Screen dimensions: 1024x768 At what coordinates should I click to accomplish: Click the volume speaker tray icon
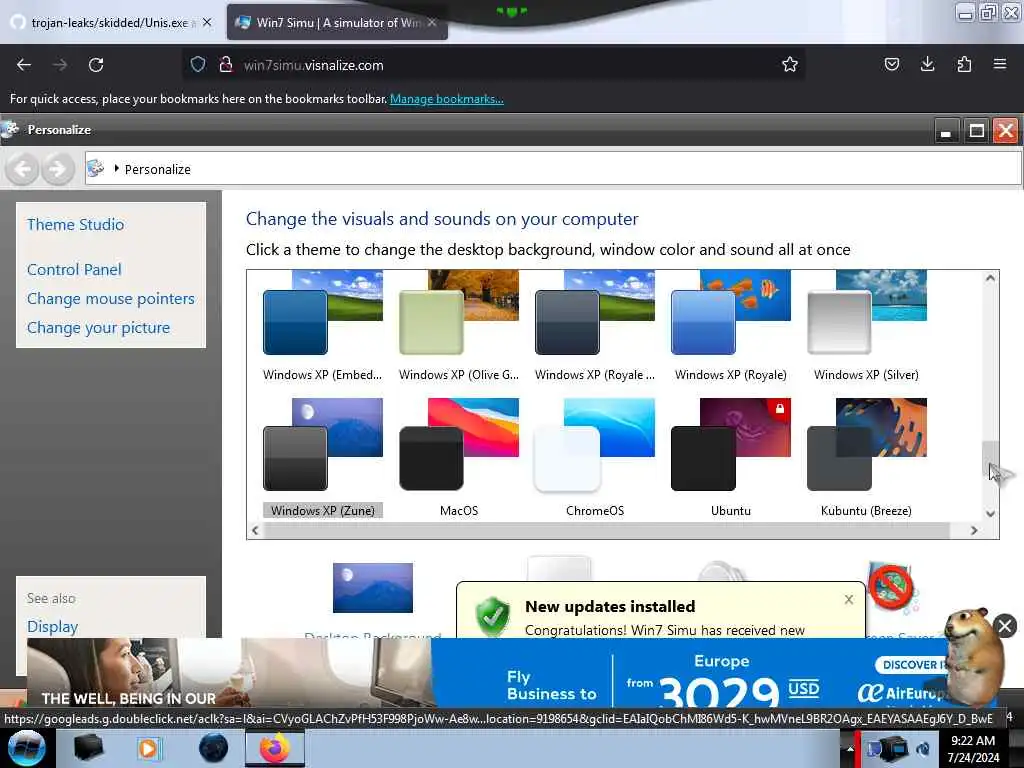[923, 749]
